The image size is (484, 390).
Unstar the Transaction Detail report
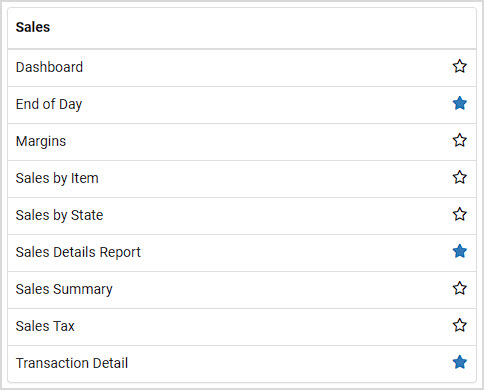click(x=460, y=362)
